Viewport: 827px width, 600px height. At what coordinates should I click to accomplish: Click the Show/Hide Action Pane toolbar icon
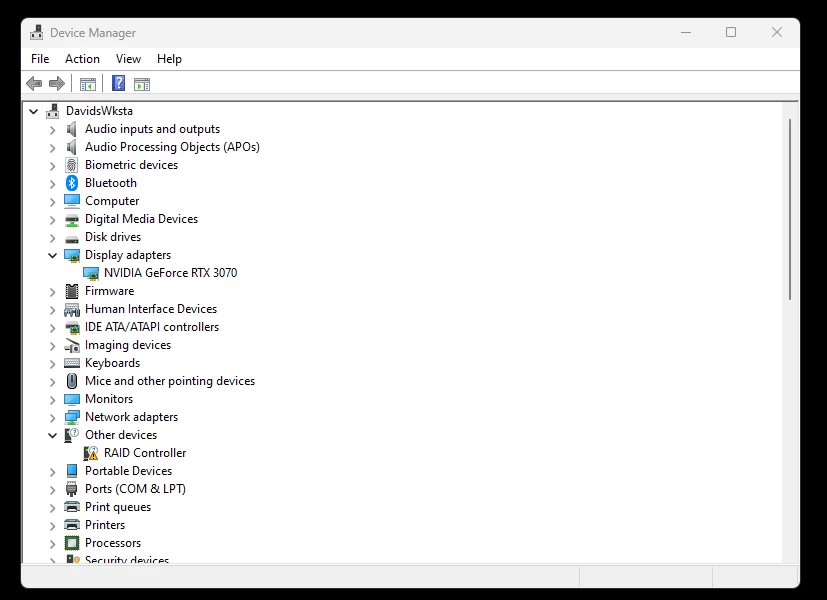point(142,84)
